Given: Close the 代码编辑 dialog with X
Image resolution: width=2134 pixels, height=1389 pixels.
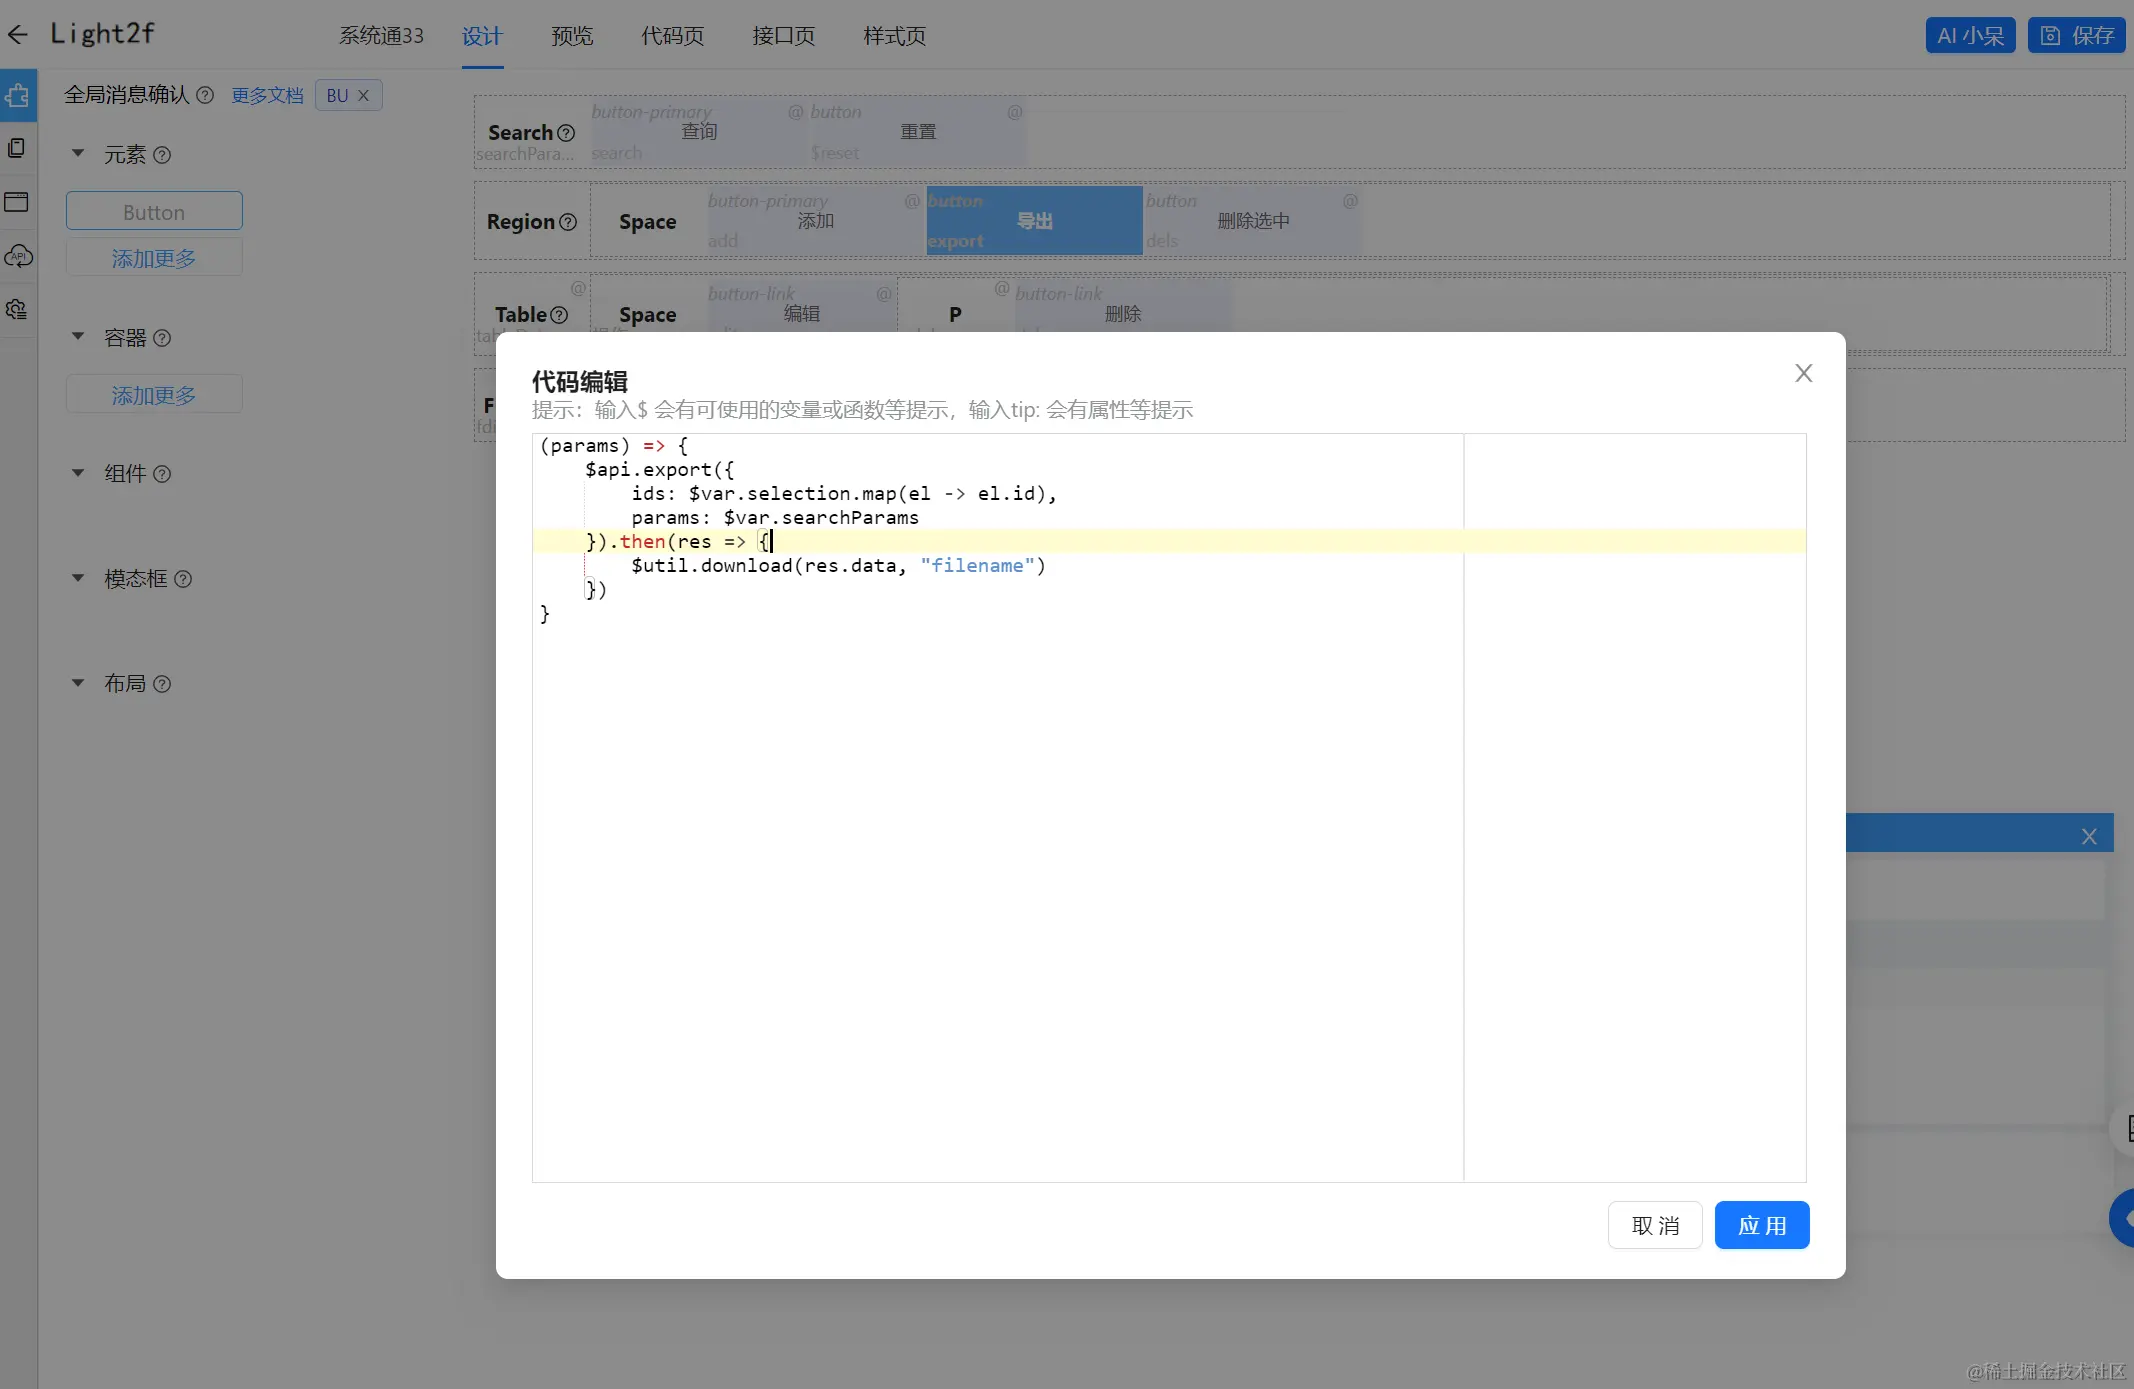Looking at the screenshot, I should [x=1804, y=373].
